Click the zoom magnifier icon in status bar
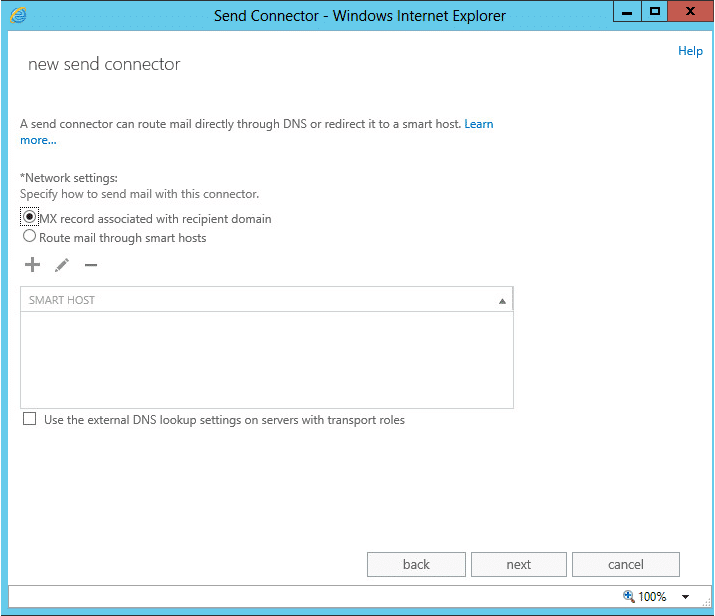The width and height of the screenshot is (715, 616). tap(629, 596)
